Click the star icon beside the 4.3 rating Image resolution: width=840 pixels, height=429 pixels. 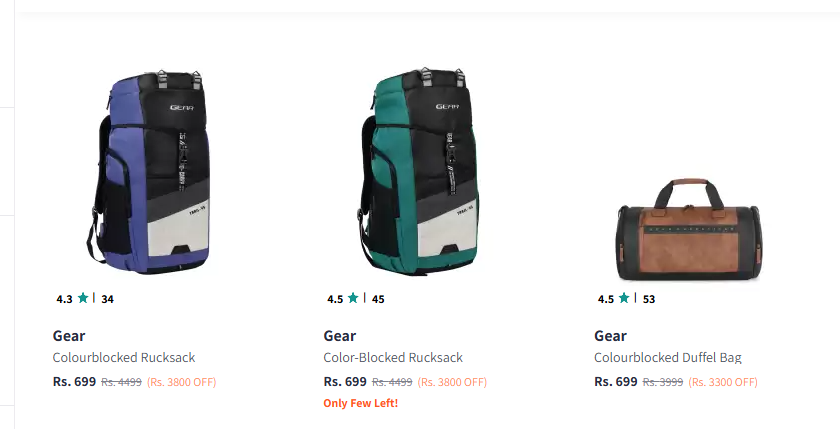click(x=83, y=298)
